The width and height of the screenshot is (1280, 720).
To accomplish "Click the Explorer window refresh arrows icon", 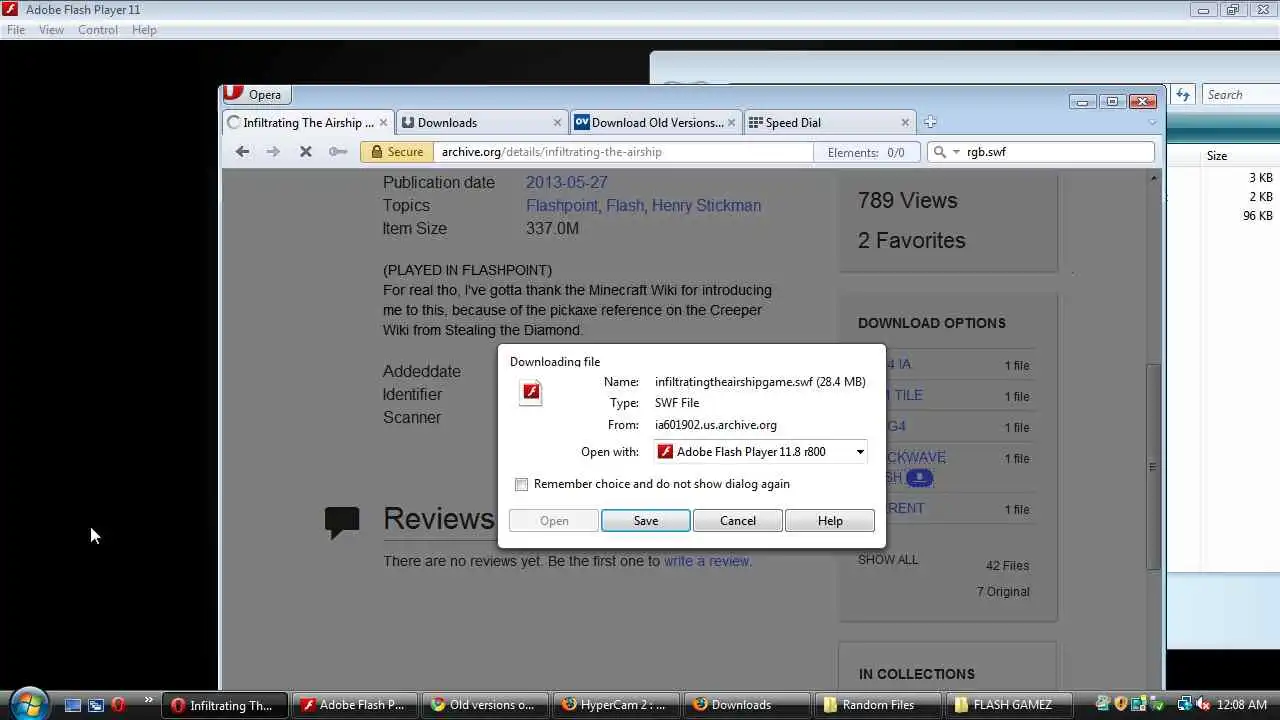I will [1183, 95].
